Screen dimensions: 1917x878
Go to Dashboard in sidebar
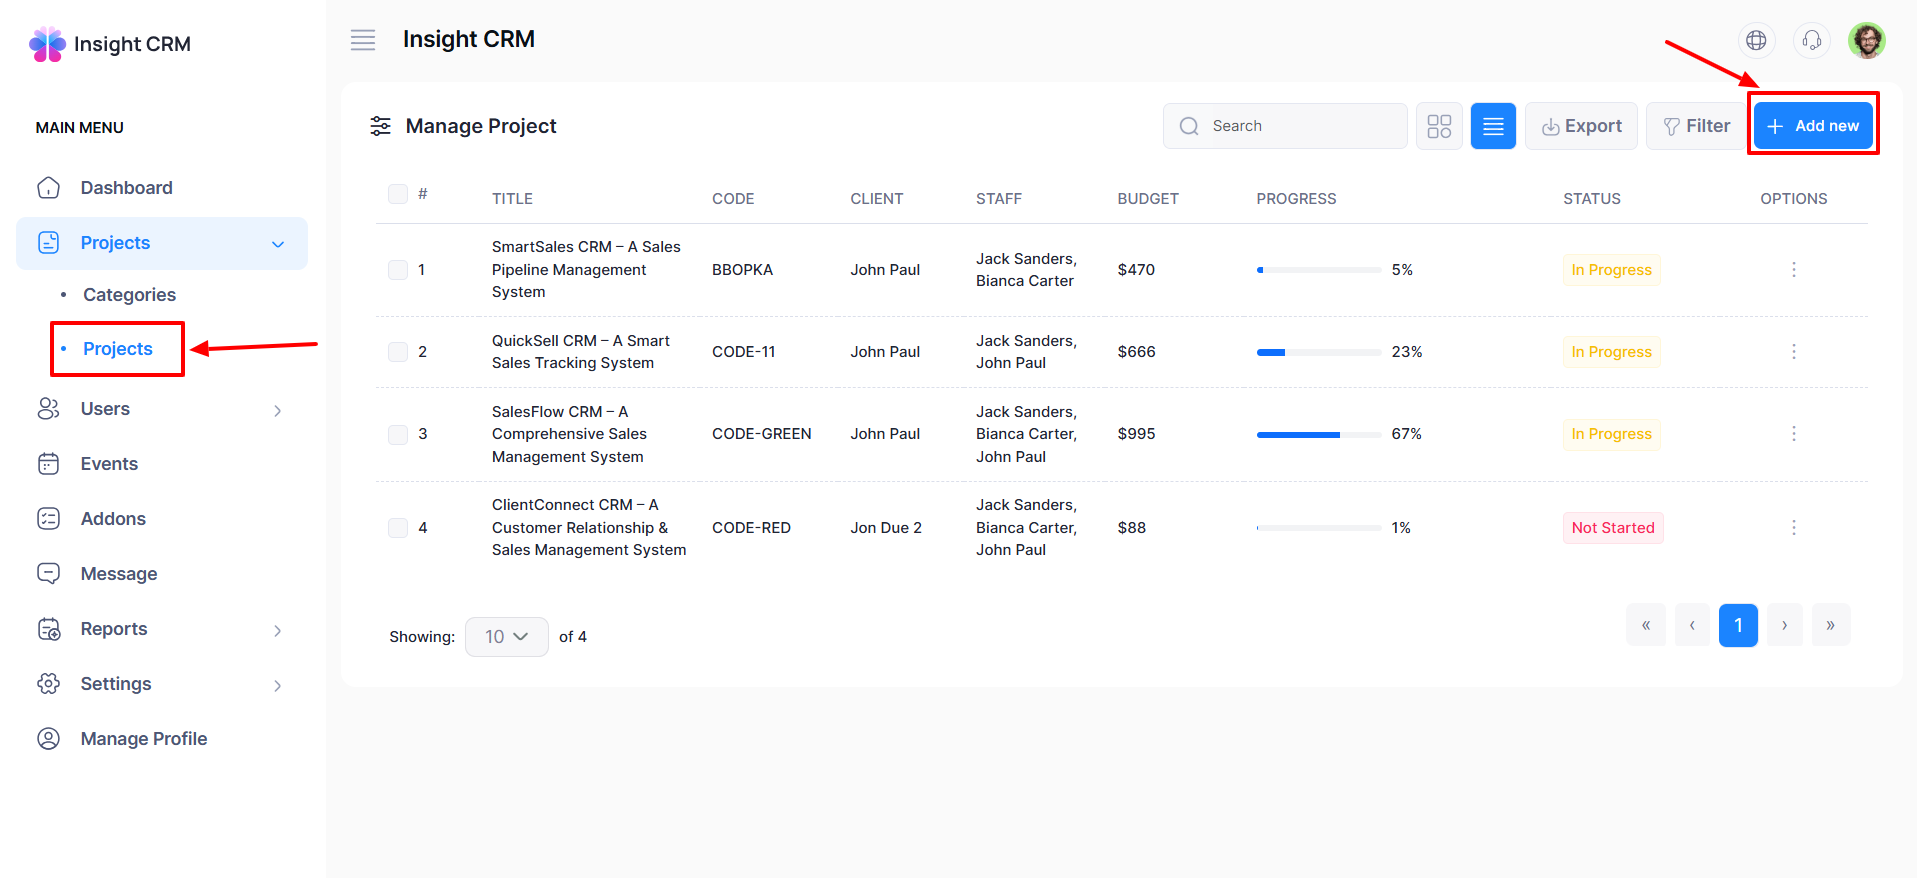click(x=126, y=188)
